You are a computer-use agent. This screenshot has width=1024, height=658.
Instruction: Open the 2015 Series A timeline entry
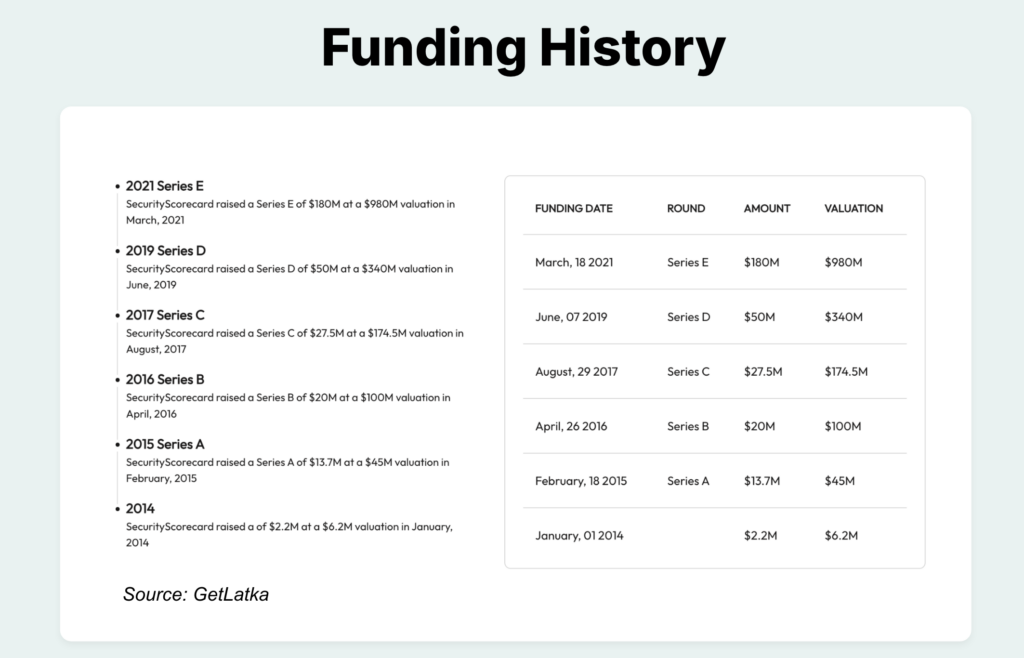(165, 444)
